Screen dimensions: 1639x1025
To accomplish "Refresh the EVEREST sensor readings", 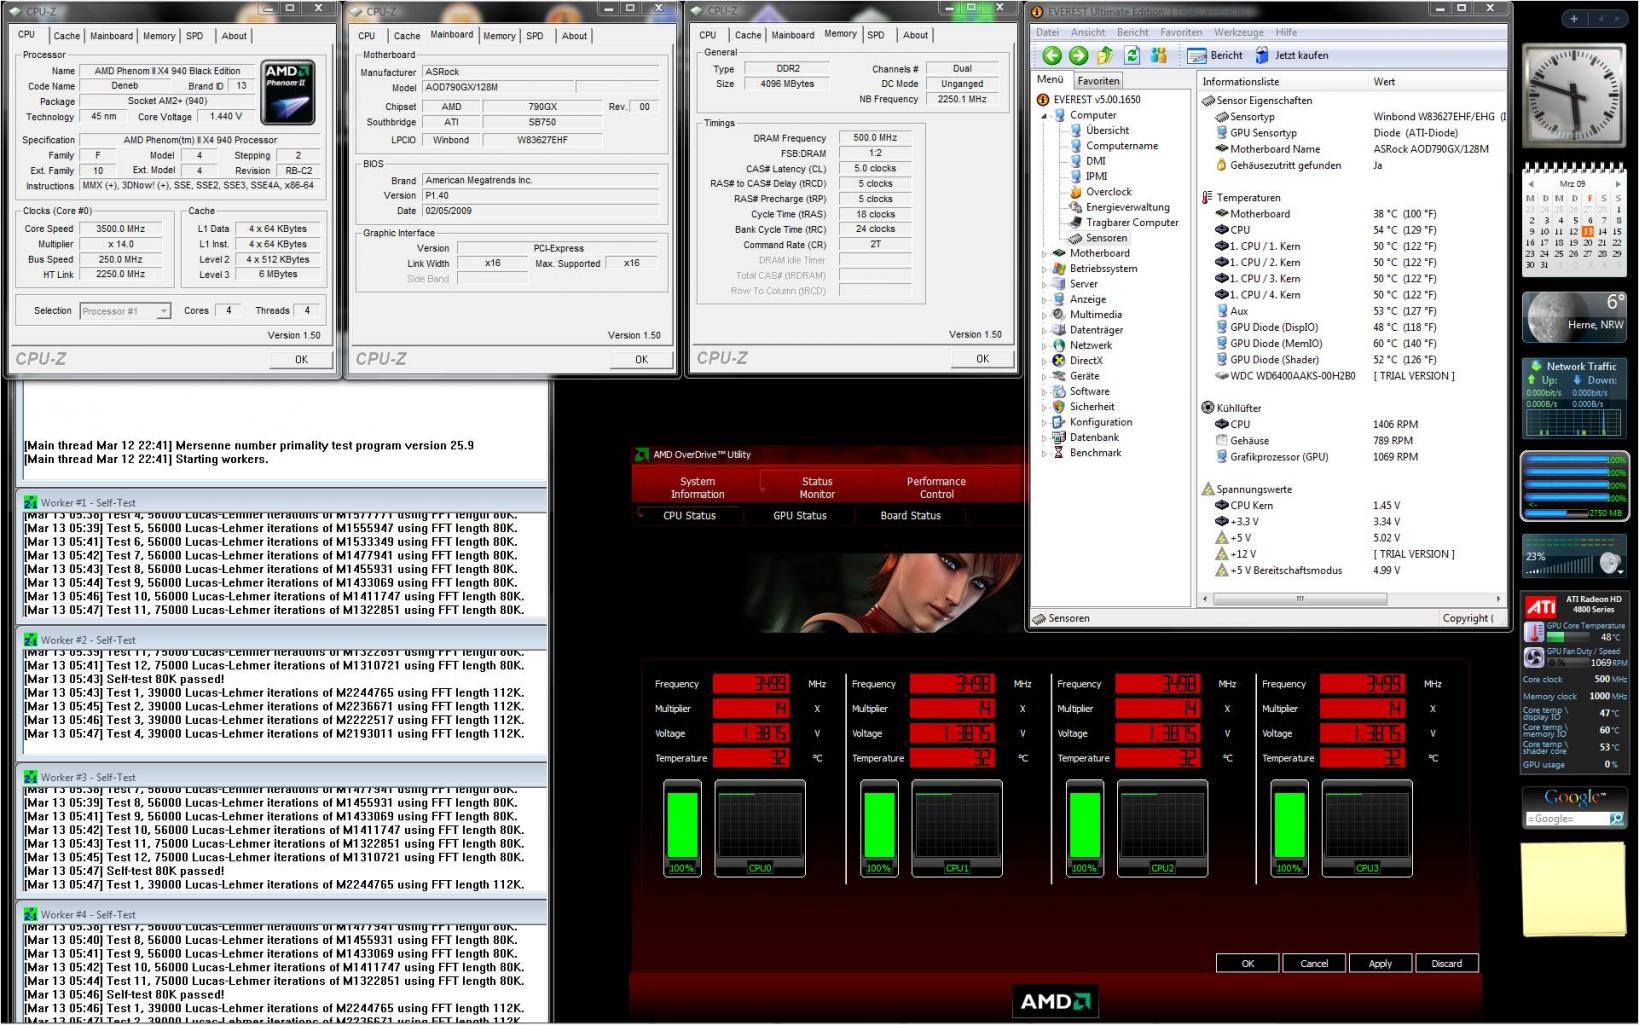I will 1132,56.
